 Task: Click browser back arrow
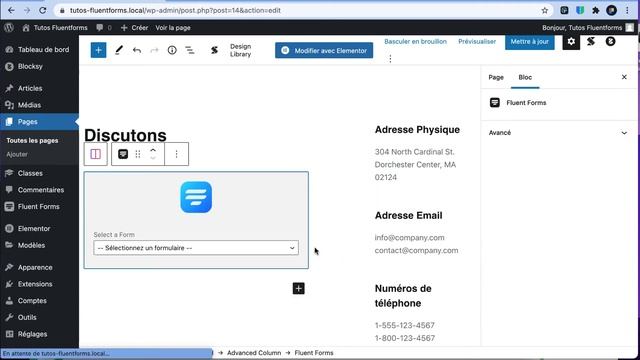coord(11,11)
